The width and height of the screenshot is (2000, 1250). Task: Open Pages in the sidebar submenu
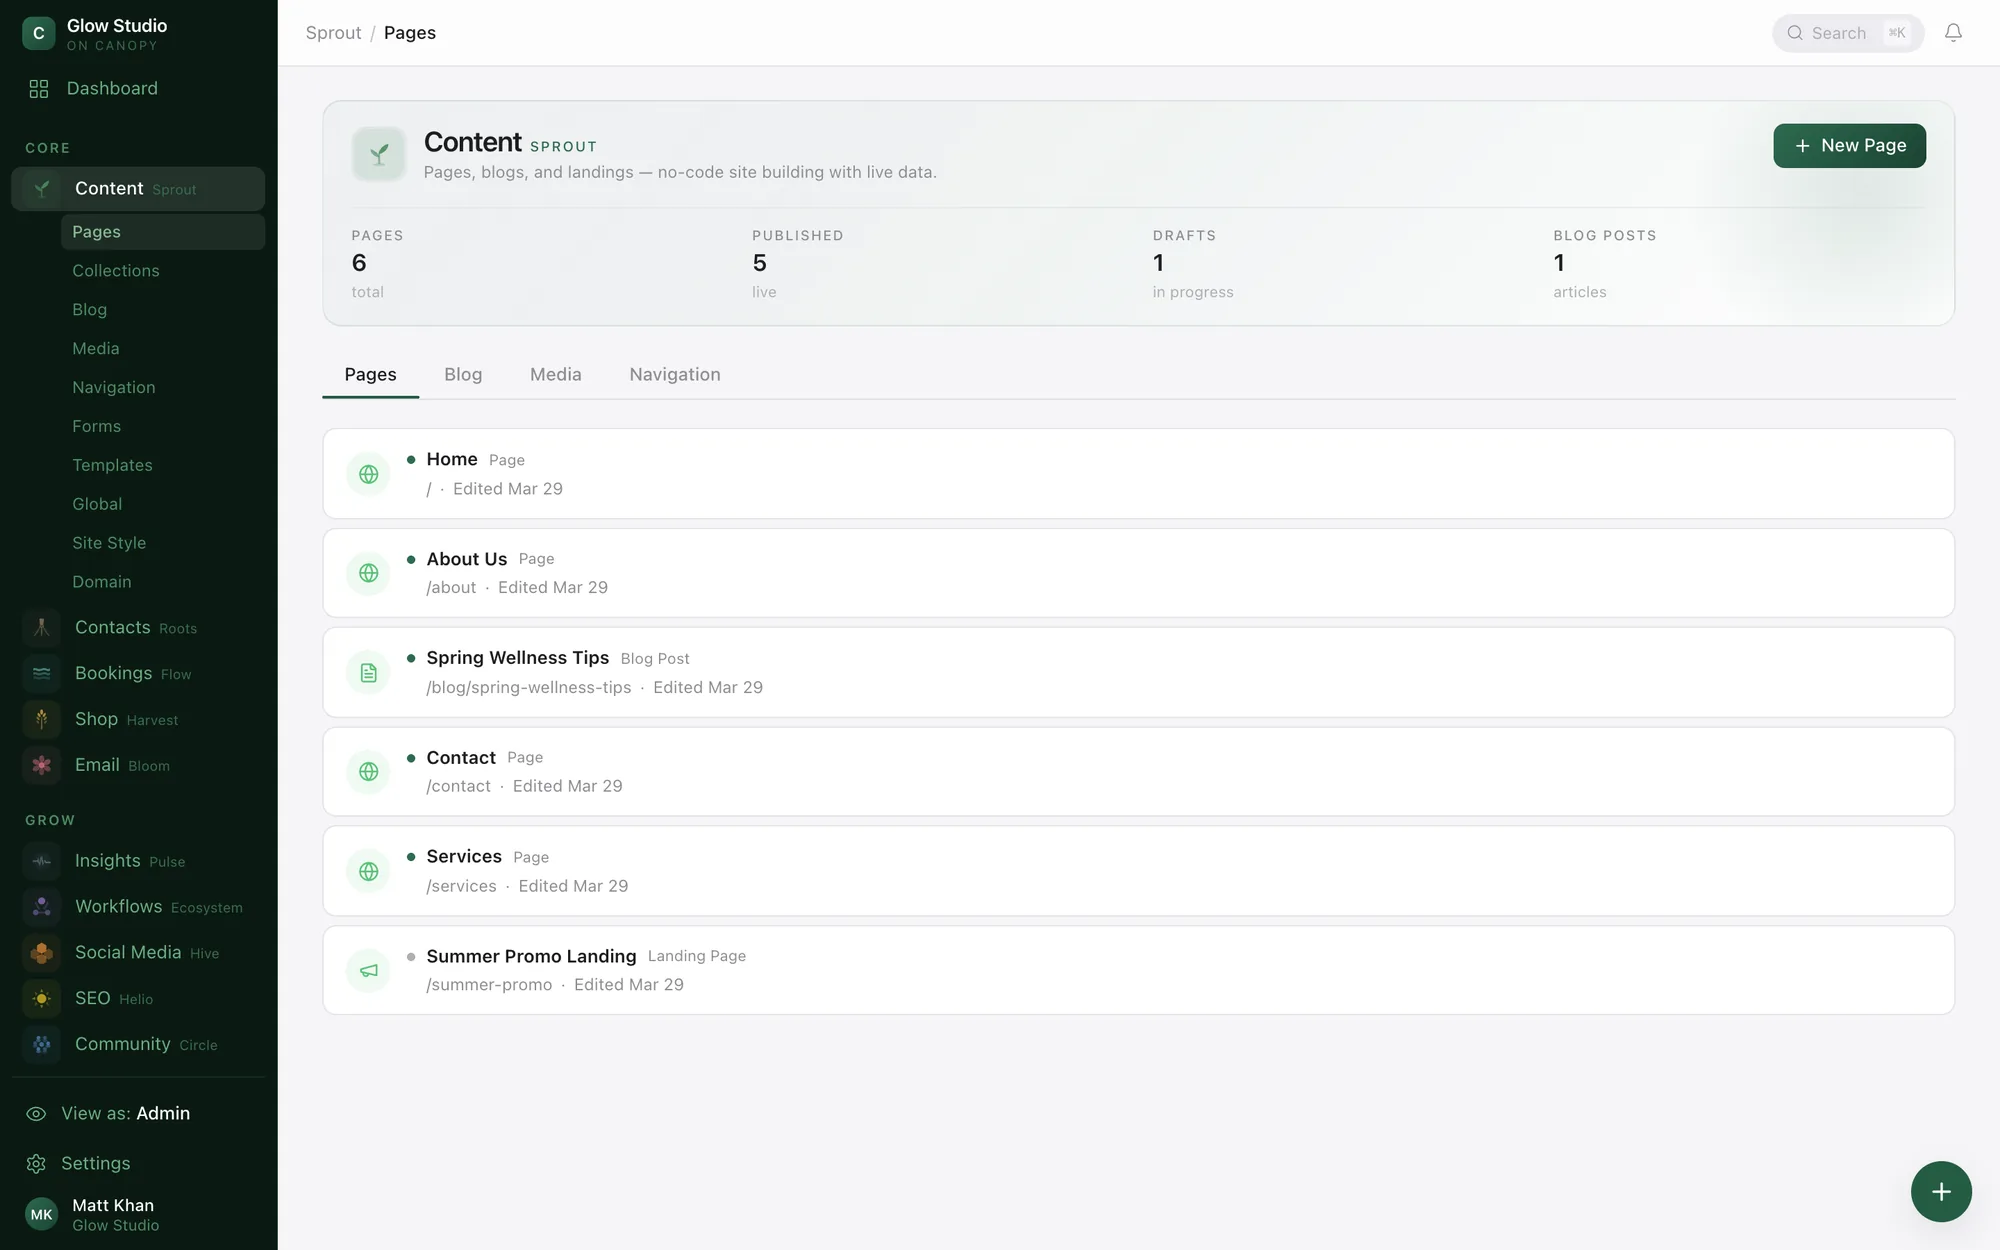pos(163,232)
